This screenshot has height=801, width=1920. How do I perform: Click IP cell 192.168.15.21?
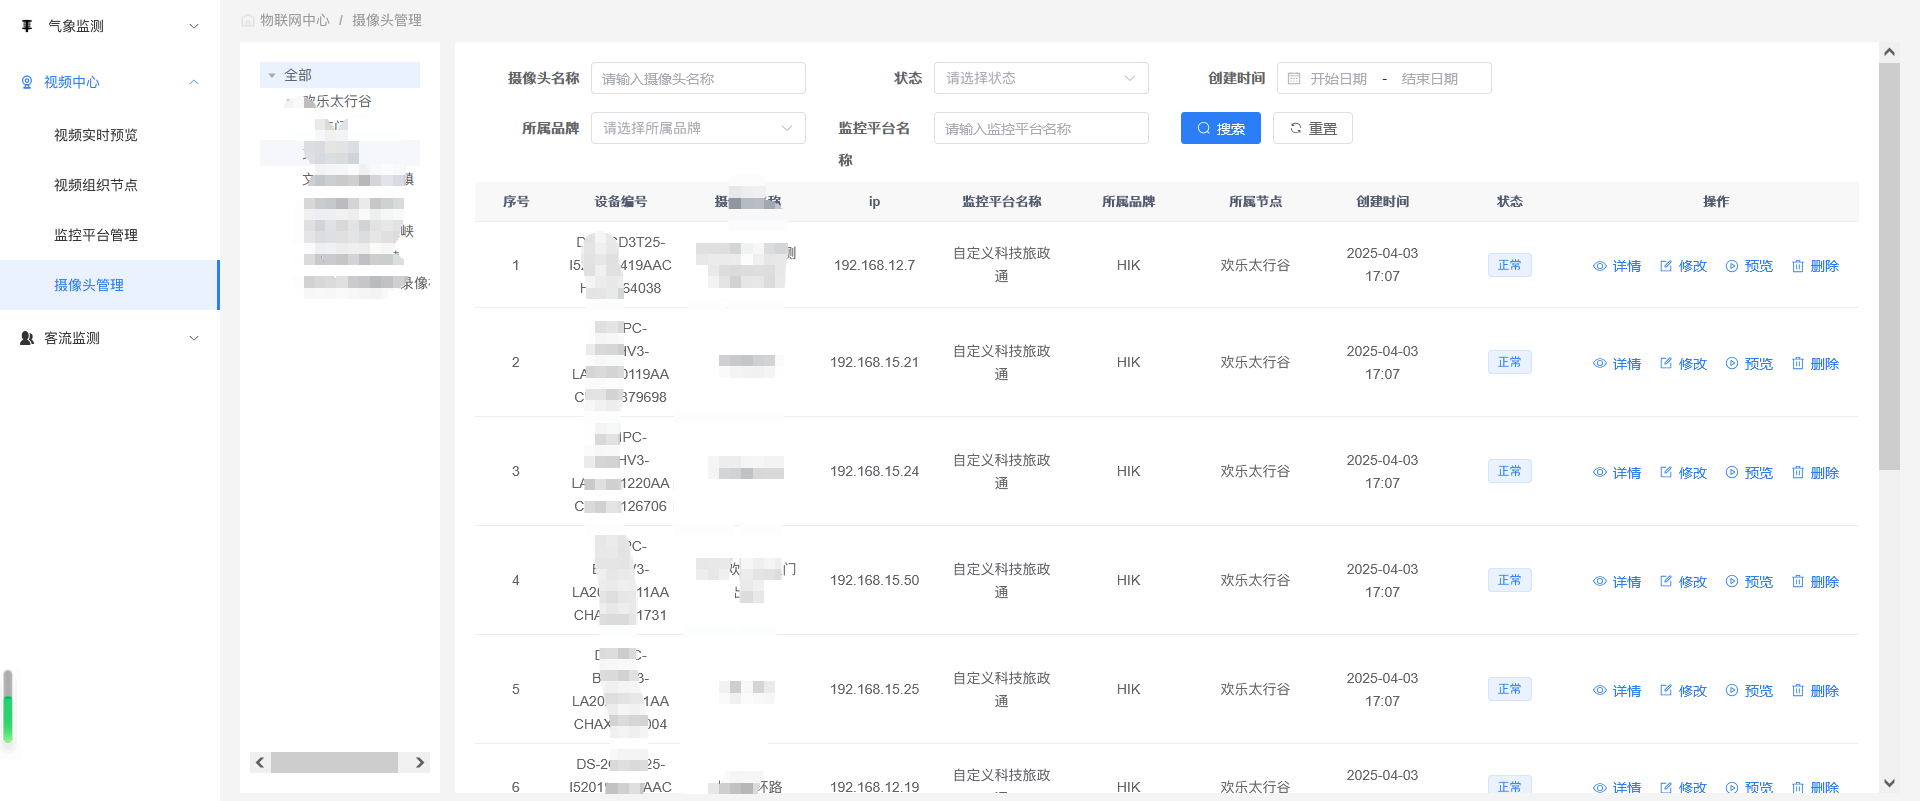point(874,362)
